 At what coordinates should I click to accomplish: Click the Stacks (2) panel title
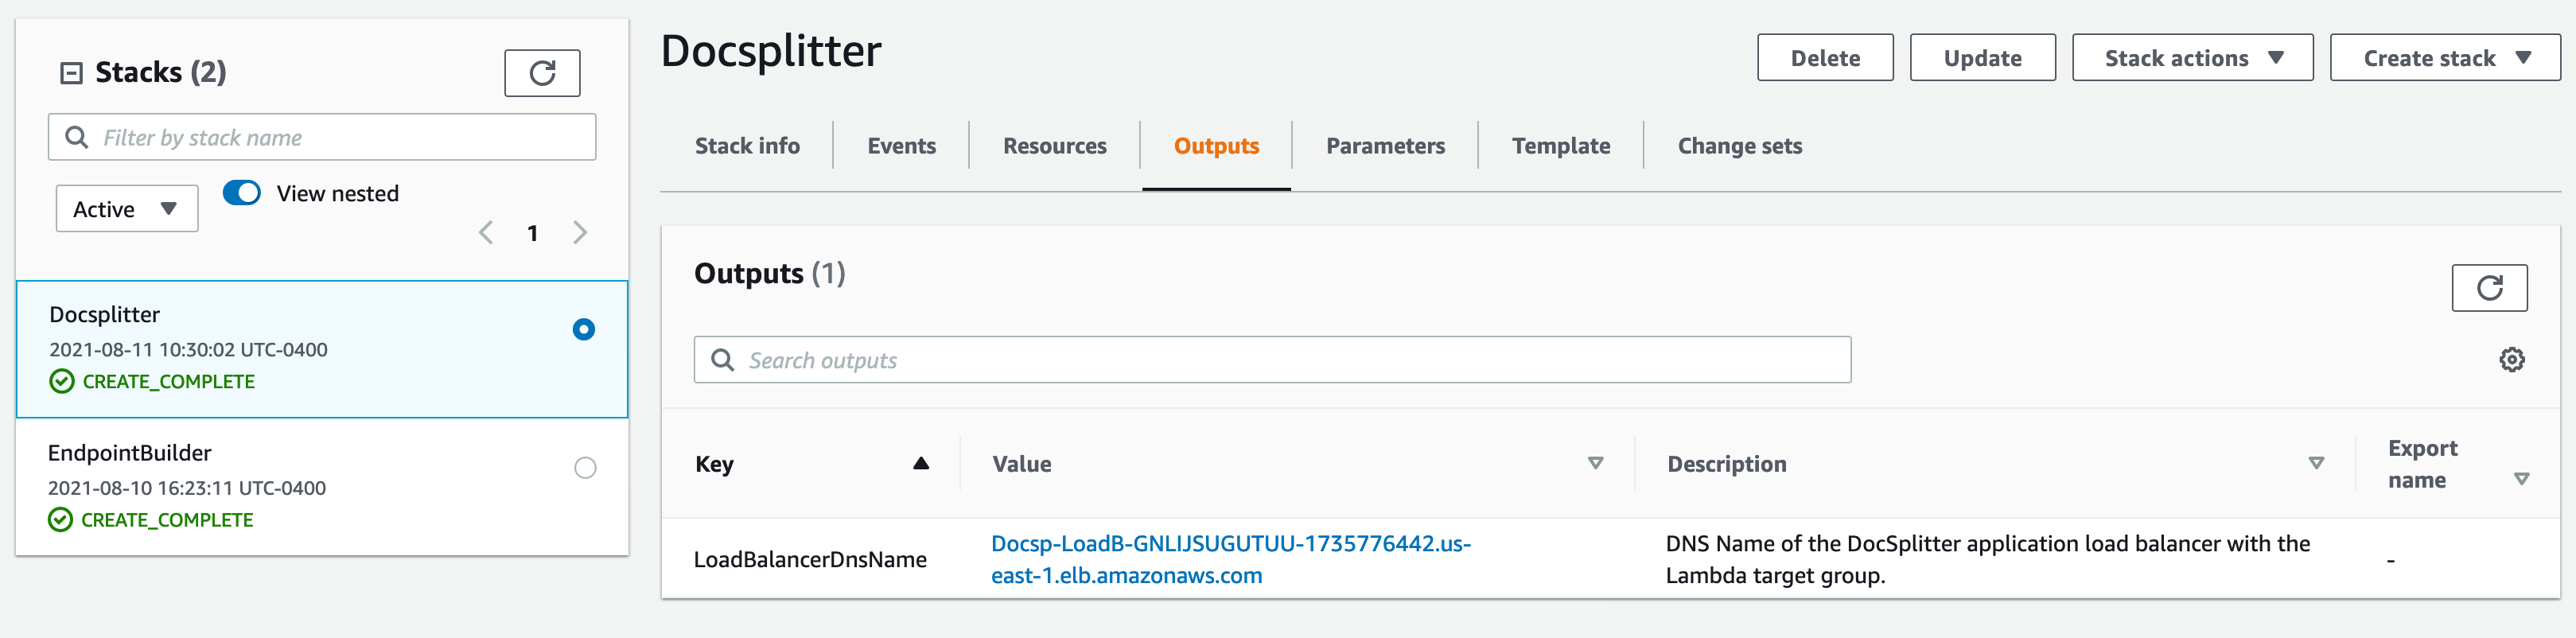click(160, 73)
